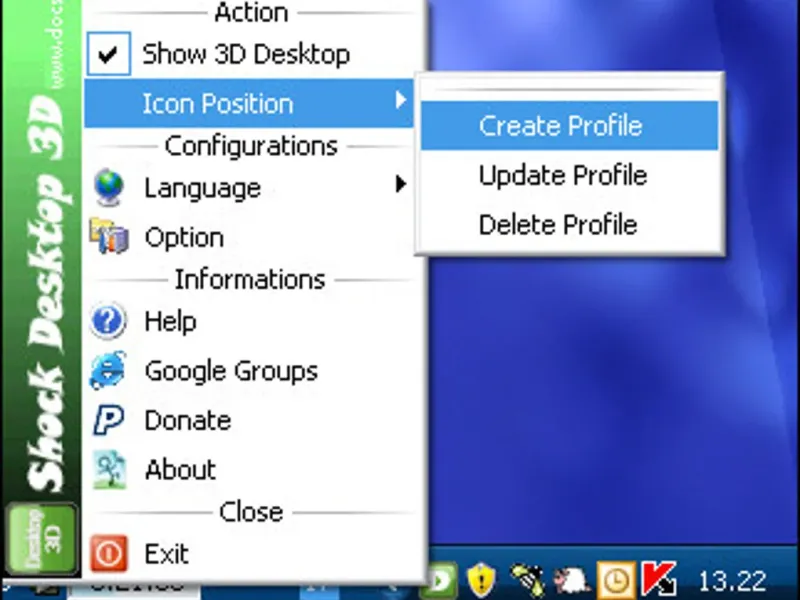
Task: Click the Option folder icon
Action: pyautogui.click(x=109, y=236)
